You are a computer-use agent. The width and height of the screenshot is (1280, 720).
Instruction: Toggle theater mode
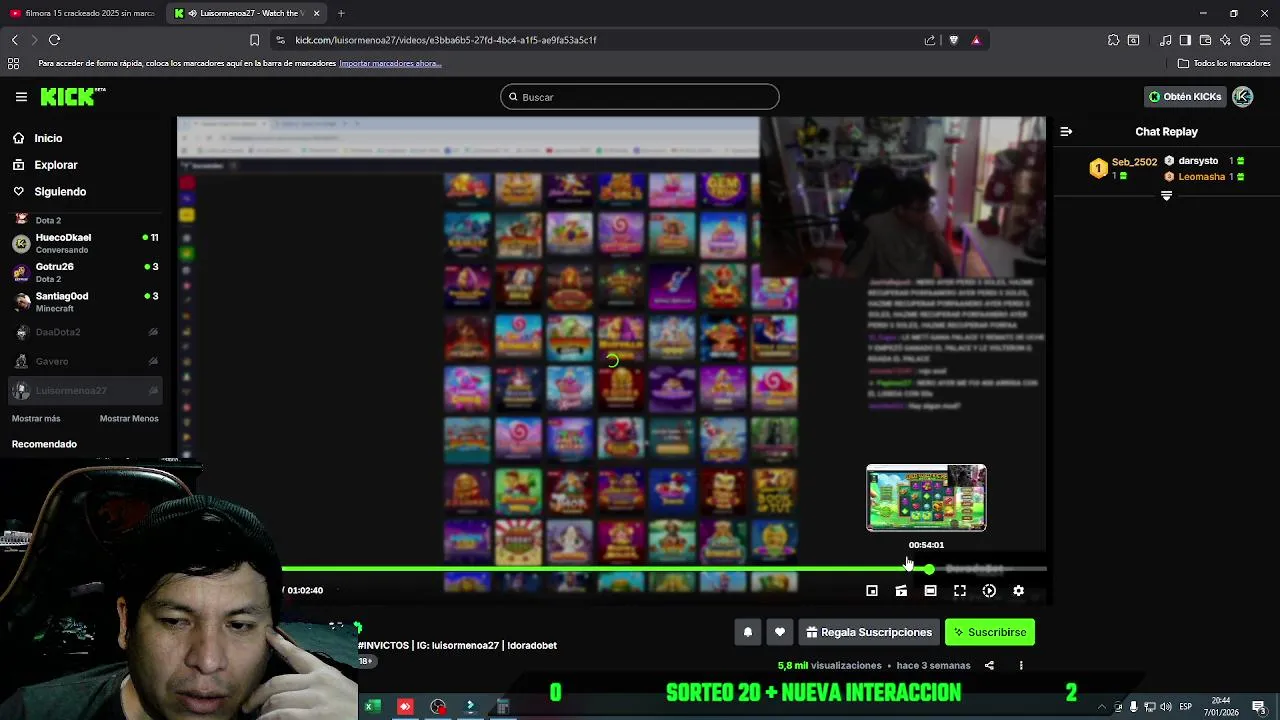pyautogui.click(x=930, y=591)
